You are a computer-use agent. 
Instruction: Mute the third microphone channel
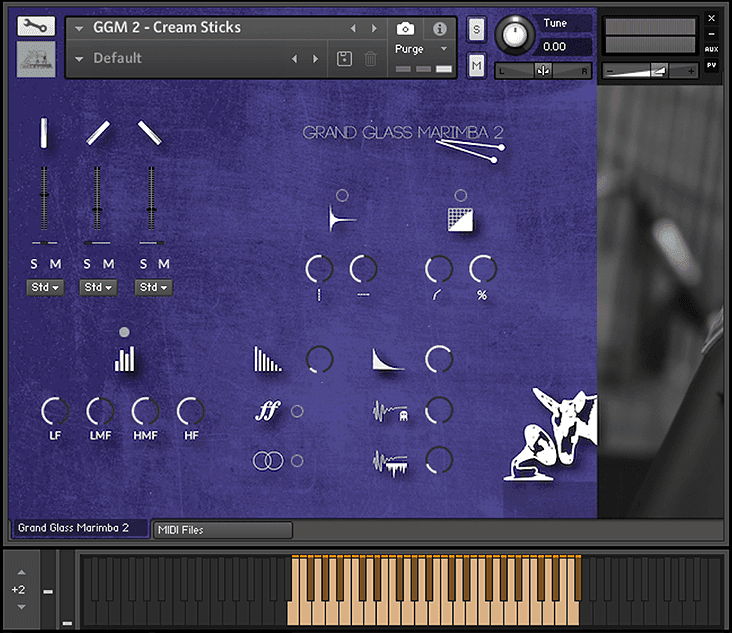pyautogui.click(x=163, y=264)
